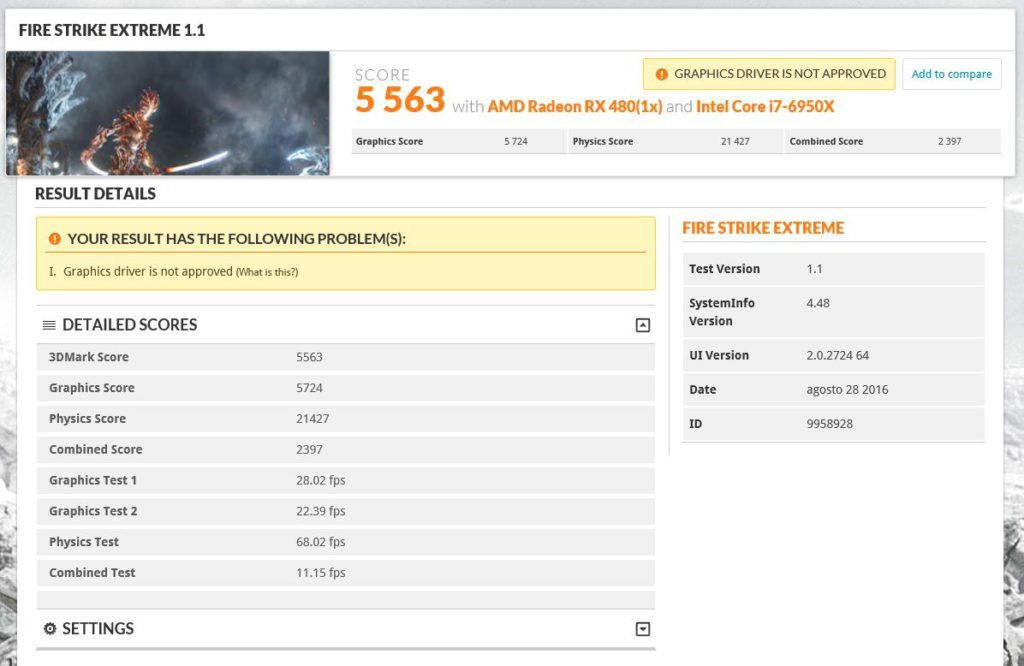Click the 'GRAPHICS DRIVER IS NOT APPROVED' banner
Screen dimensions: 1024x666
click(769, 74)
